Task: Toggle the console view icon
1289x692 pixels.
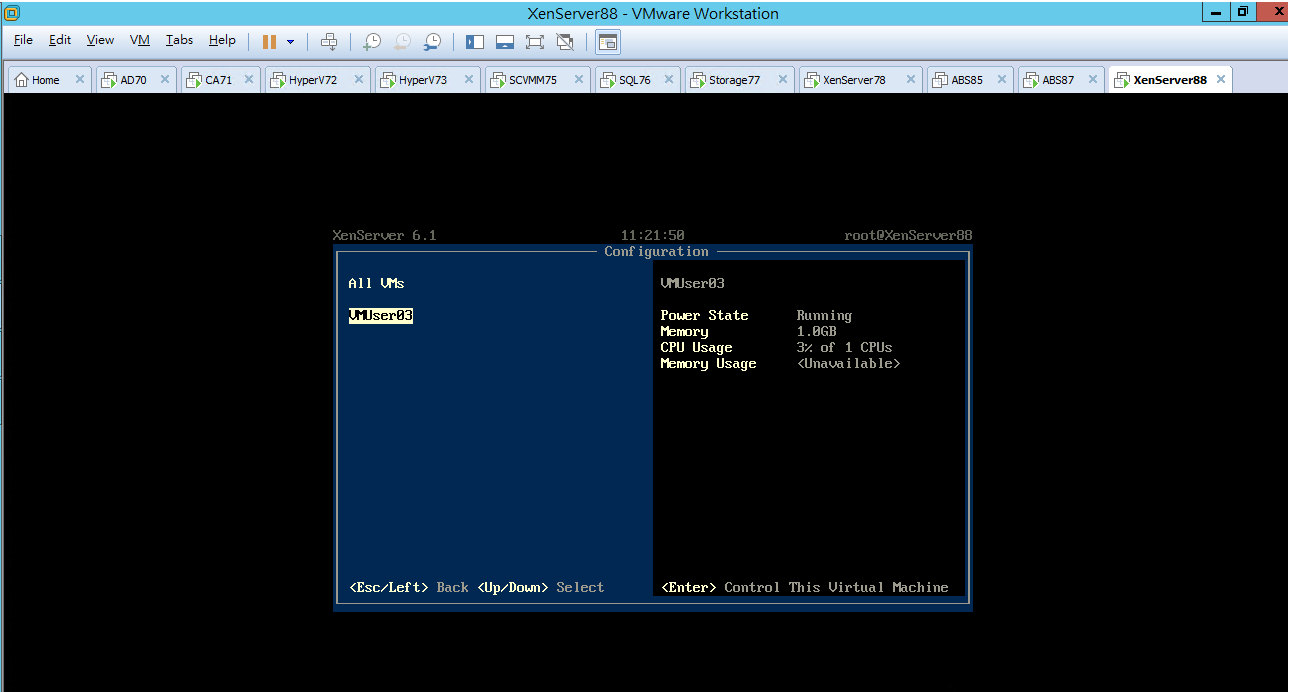Action: pos(608,41)
